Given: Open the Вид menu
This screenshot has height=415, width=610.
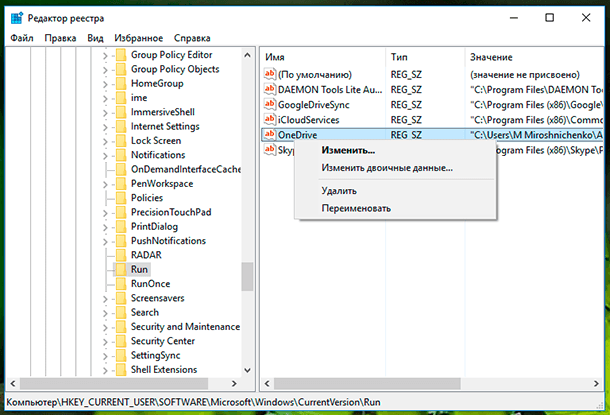Looking at the screenshot, I should pos(95,38).
